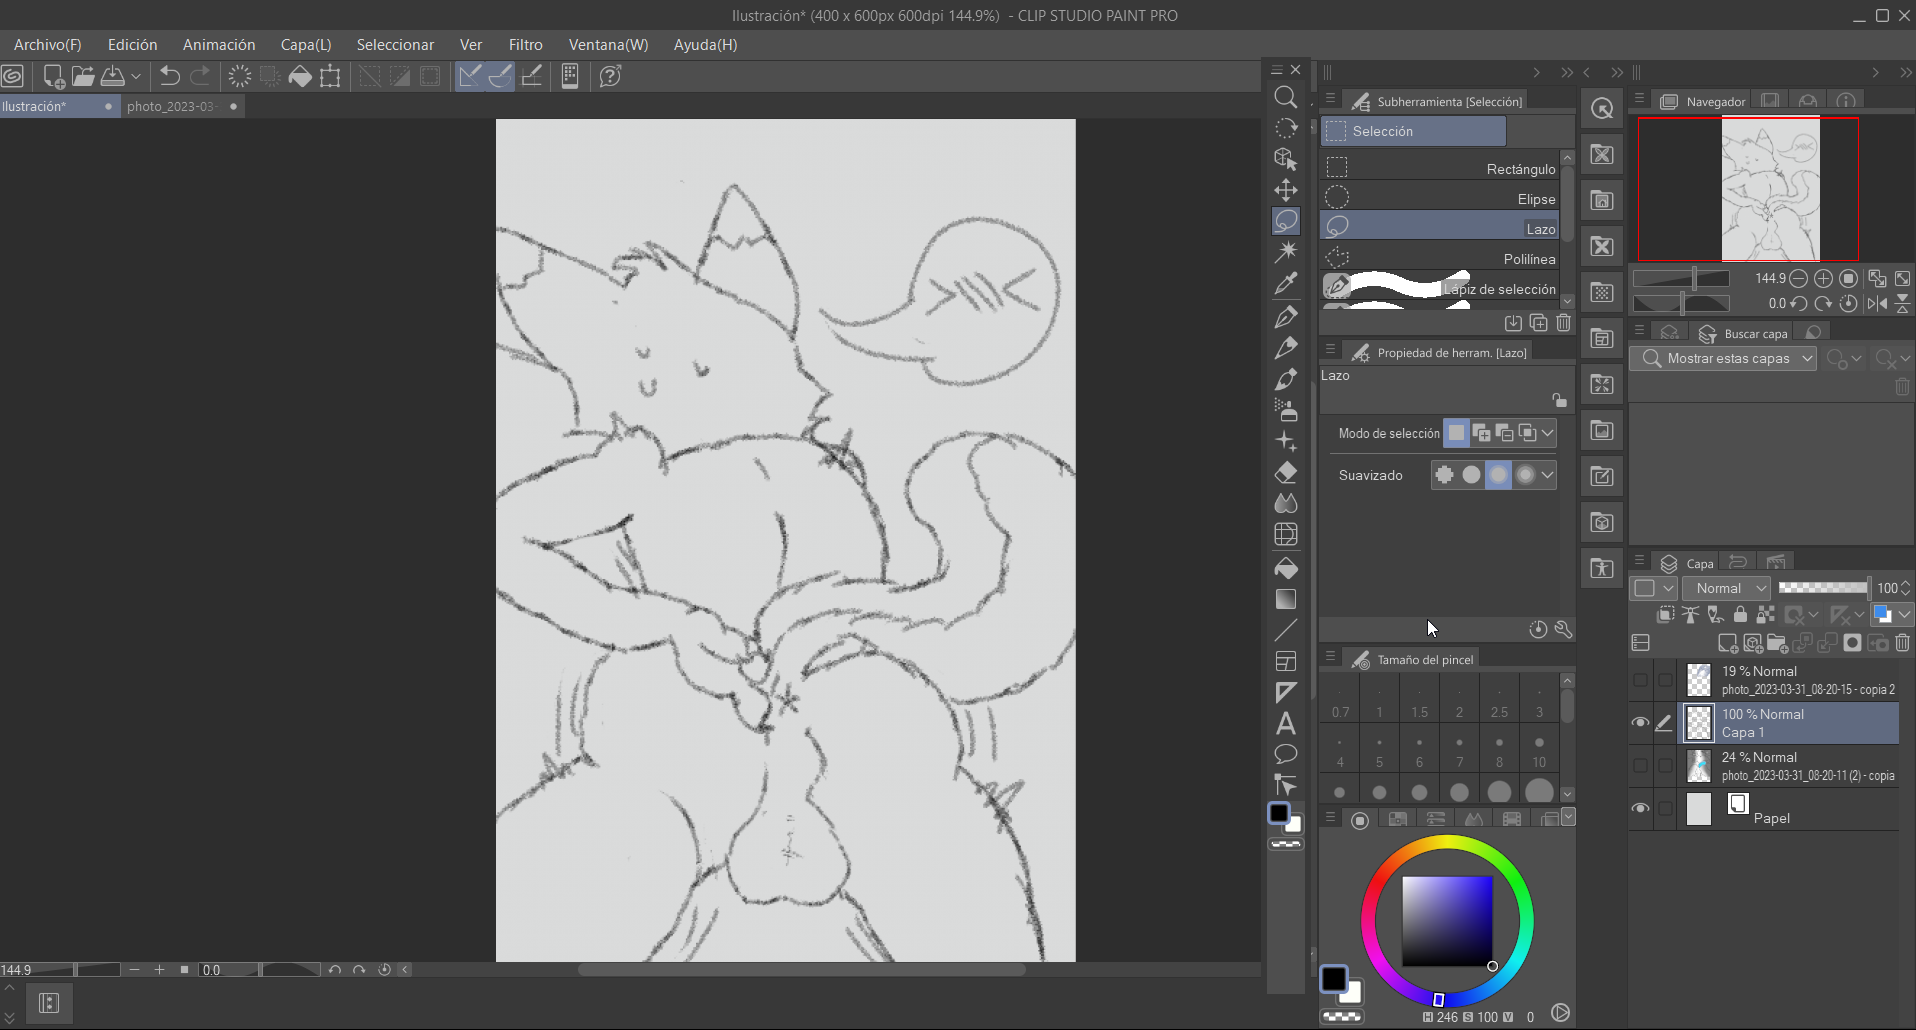
Task: Open the blending mode Normal dropdown
Action: (x=1727, y=588)
